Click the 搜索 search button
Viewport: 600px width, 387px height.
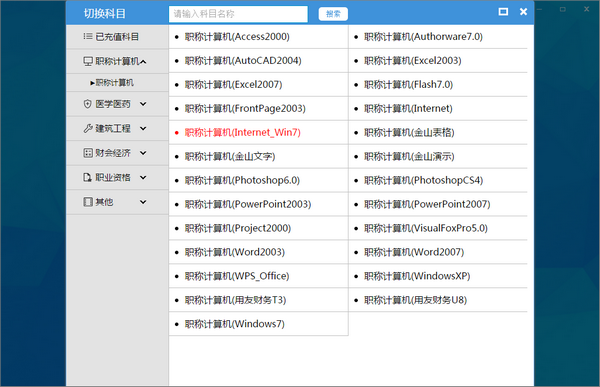[333, 14]
